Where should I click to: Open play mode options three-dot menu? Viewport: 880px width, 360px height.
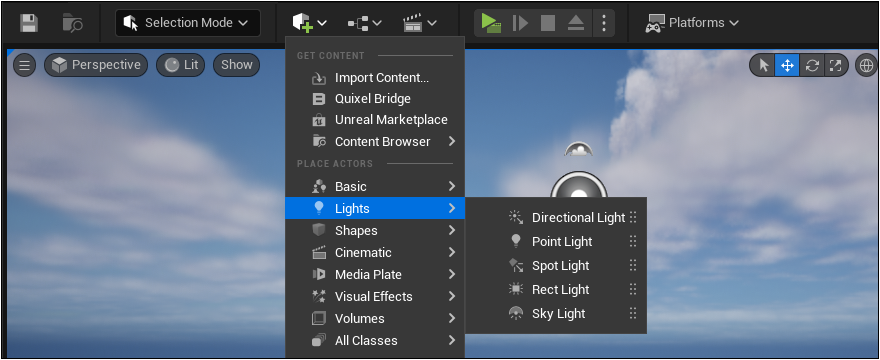(x=603, y=23)
